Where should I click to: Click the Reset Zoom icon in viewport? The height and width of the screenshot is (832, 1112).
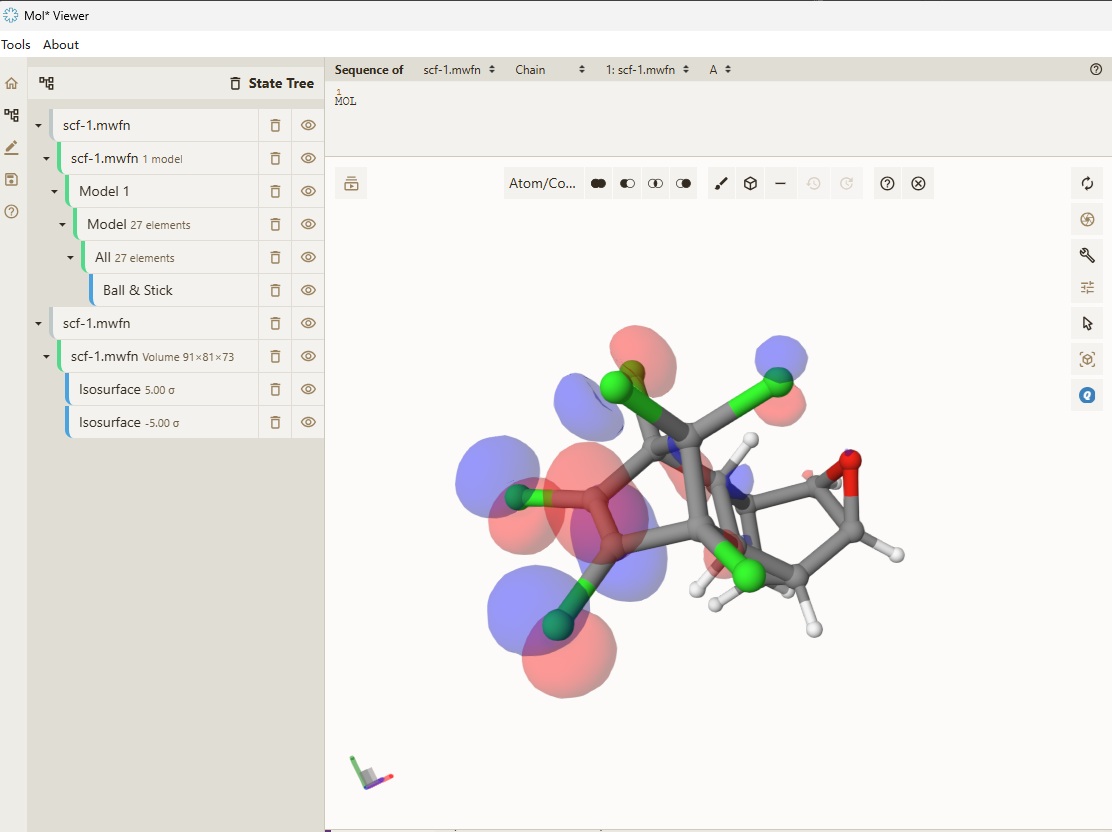click(1087, 184)
